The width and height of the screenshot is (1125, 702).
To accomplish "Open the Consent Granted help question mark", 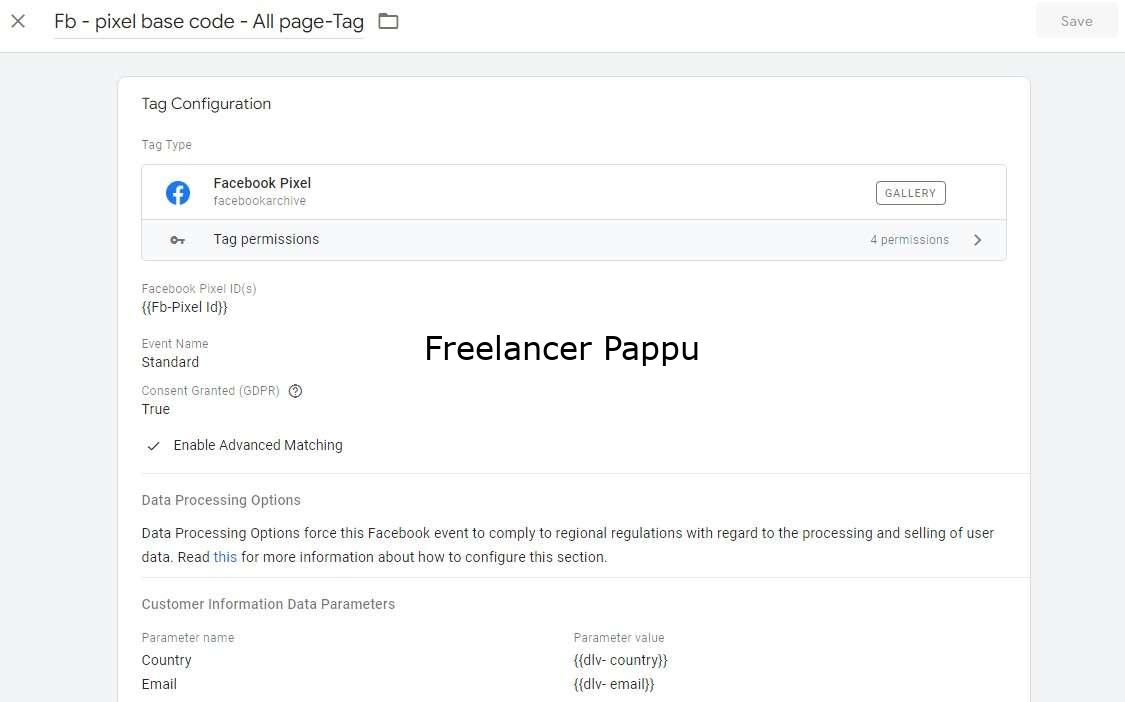I will [295, 391].
